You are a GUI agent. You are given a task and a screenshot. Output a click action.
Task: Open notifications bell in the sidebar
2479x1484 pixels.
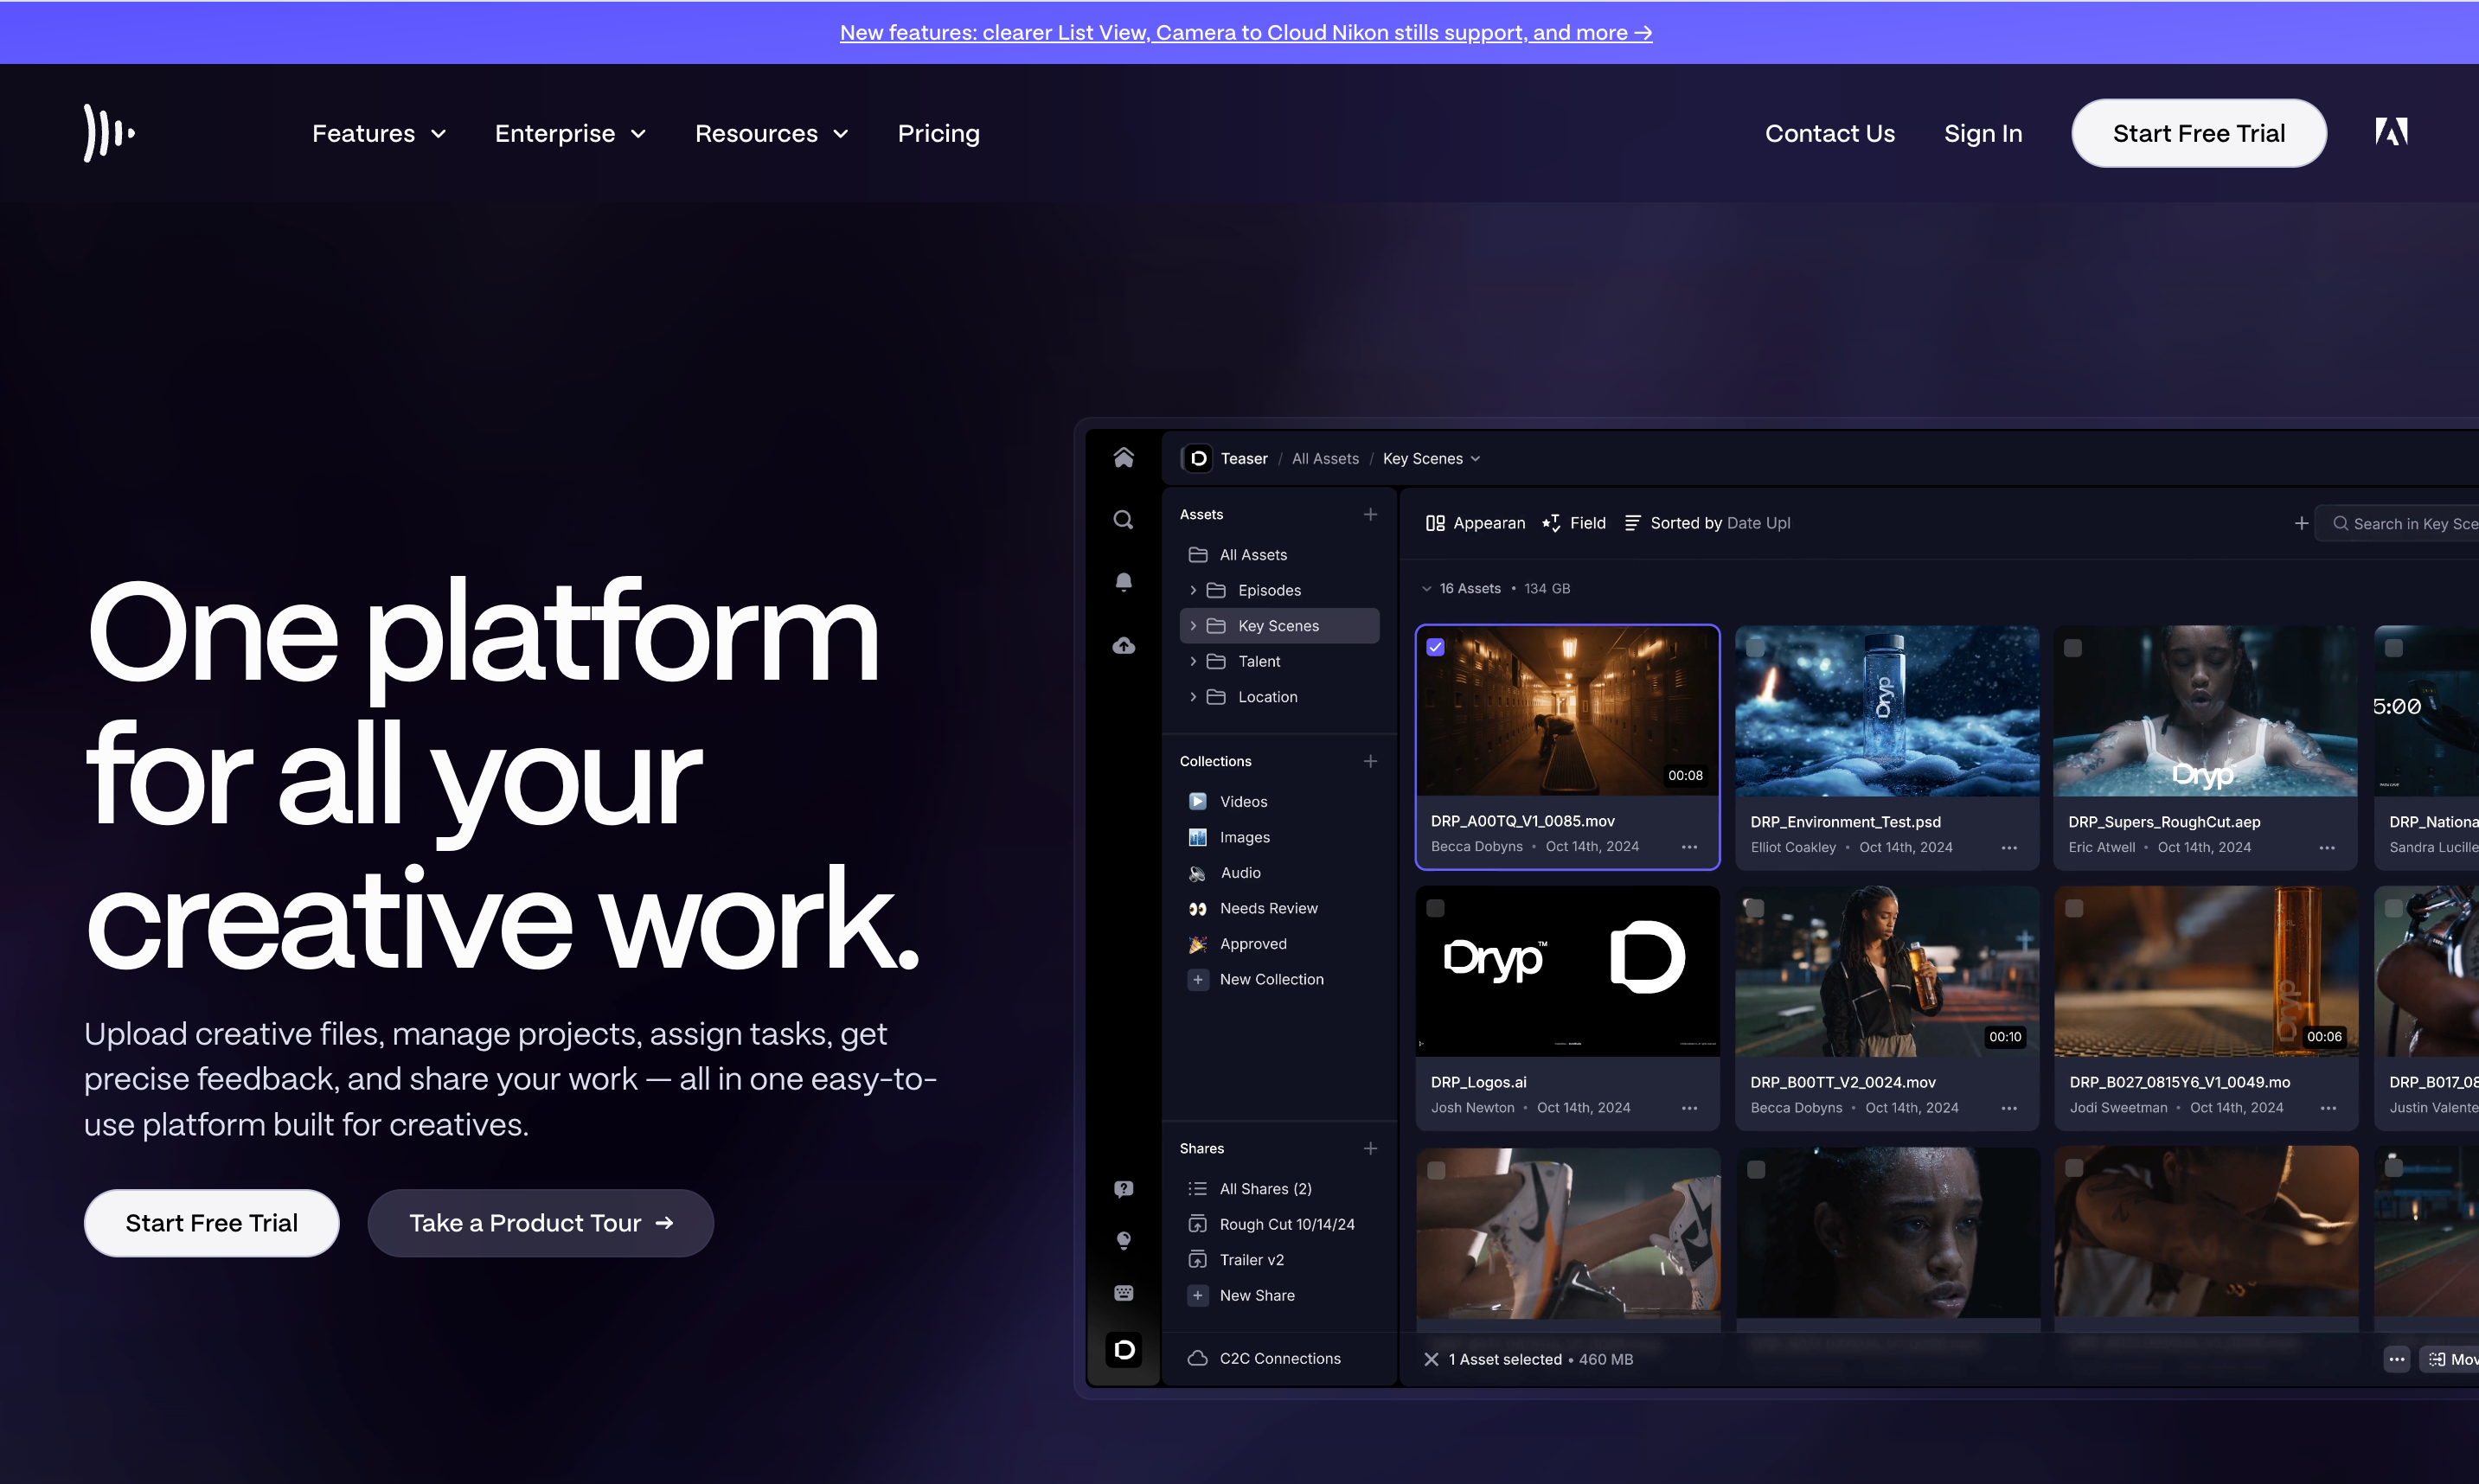click(x=1123, y=581)
